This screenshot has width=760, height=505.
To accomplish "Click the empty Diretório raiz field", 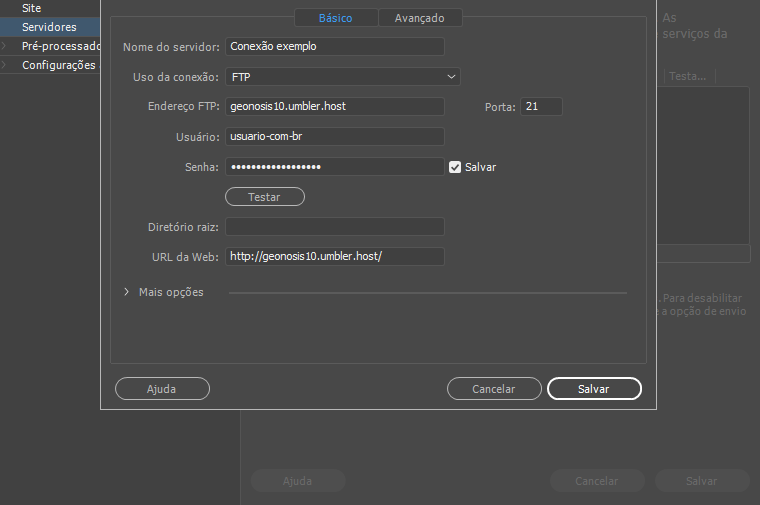I will click(x=334, y=227).
